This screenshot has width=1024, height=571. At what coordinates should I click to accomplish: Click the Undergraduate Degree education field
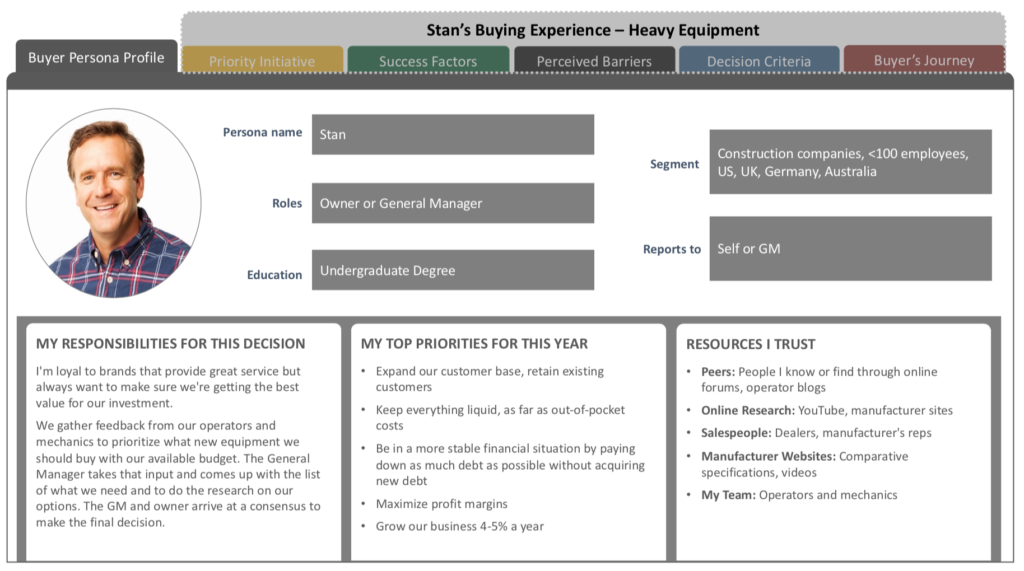click(453, 270)
